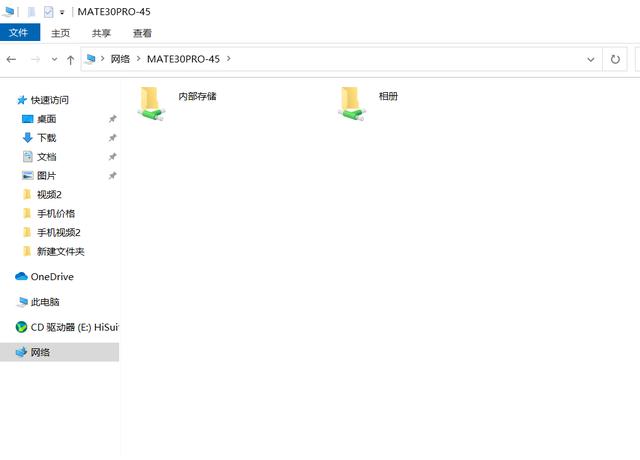Open the 文件 ribbon tab
Screen dimensions: 640x460
20,33
